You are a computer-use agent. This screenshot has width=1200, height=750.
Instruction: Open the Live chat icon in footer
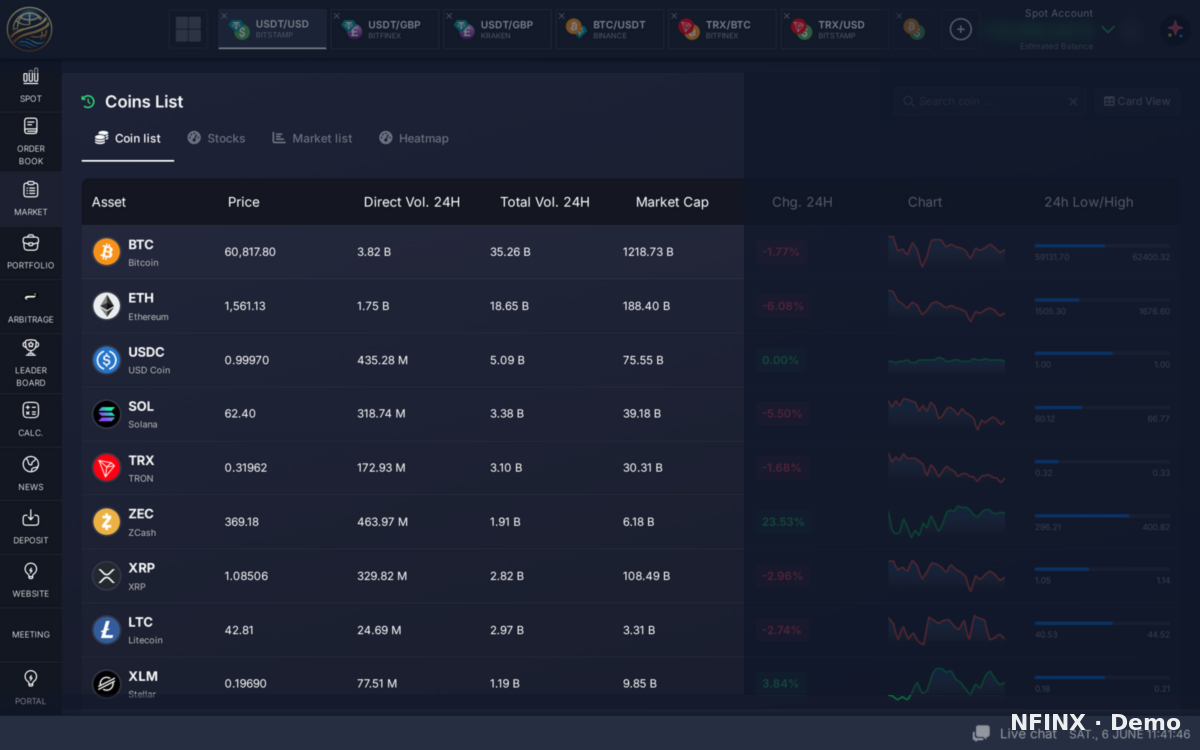click(x=982, y=733)
